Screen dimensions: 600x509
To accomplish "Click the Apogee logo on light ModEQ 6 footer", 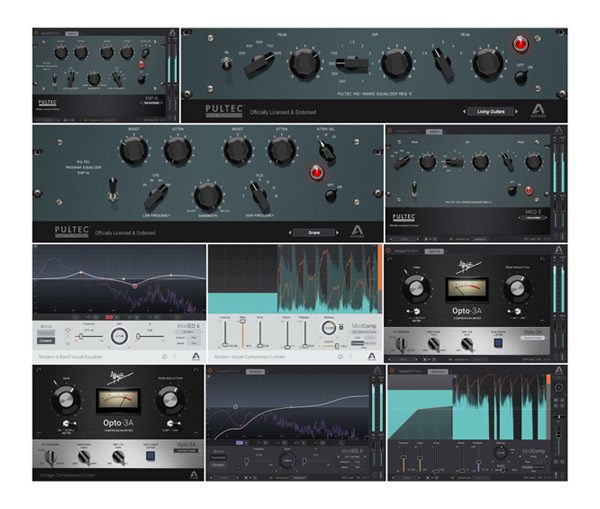I will coord(196,357).
